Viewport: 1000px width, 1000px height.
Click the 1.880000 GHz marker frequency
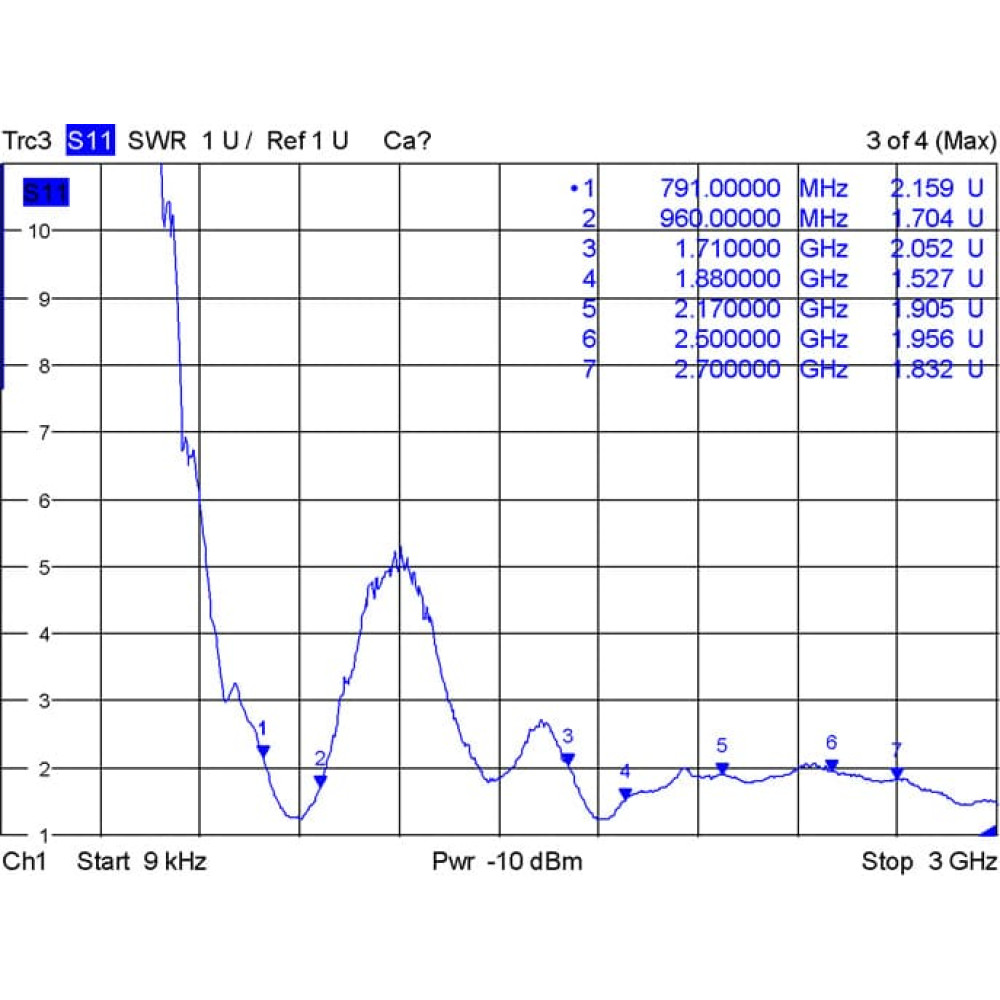(761, 279)
